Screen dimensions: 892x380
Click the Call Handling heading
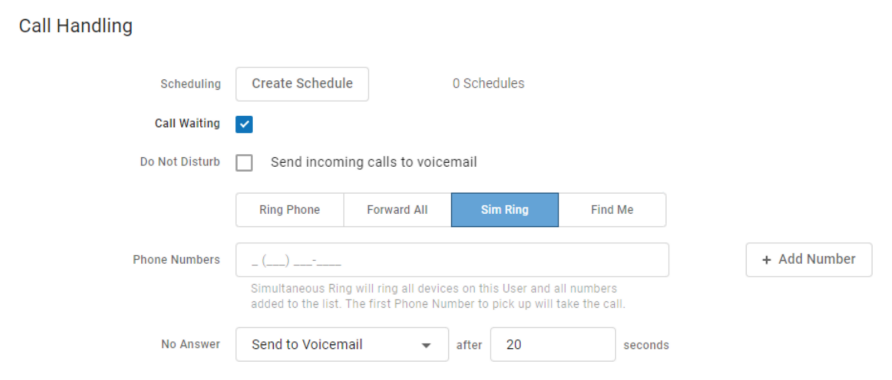coord(76,26)
